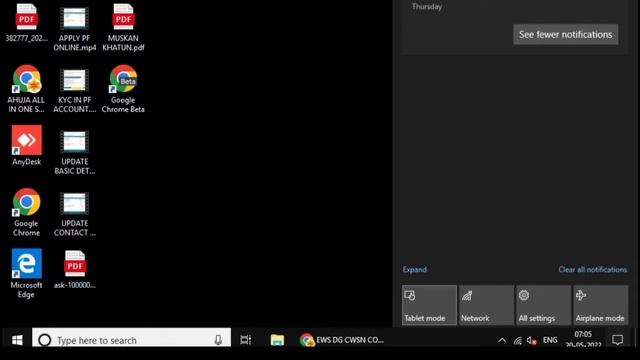Click the Cortana circle in search box
This screenshot has height=360, width=640.
tap(44, 340)
